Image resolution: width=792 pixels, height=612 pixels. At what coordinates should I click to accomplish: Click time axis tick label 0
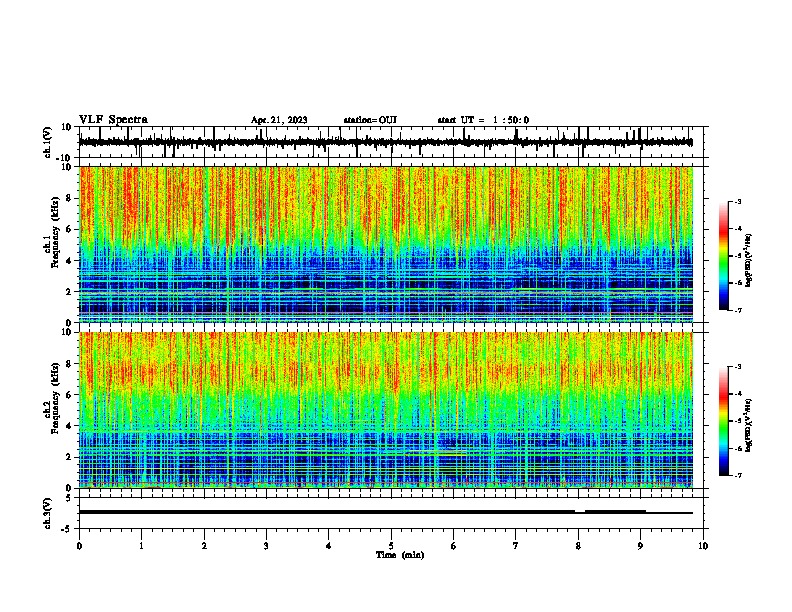[79, 546]
